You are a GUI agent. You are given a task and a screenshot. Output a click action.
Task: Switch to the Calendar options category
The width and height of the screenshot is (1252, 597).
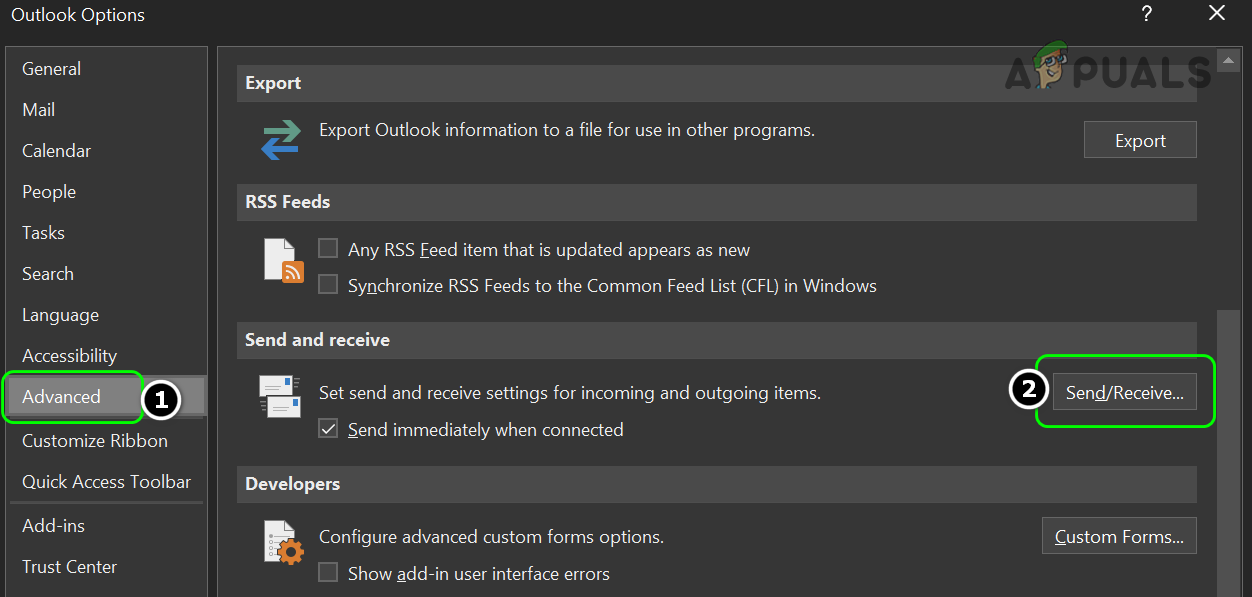tap(56, 151)
